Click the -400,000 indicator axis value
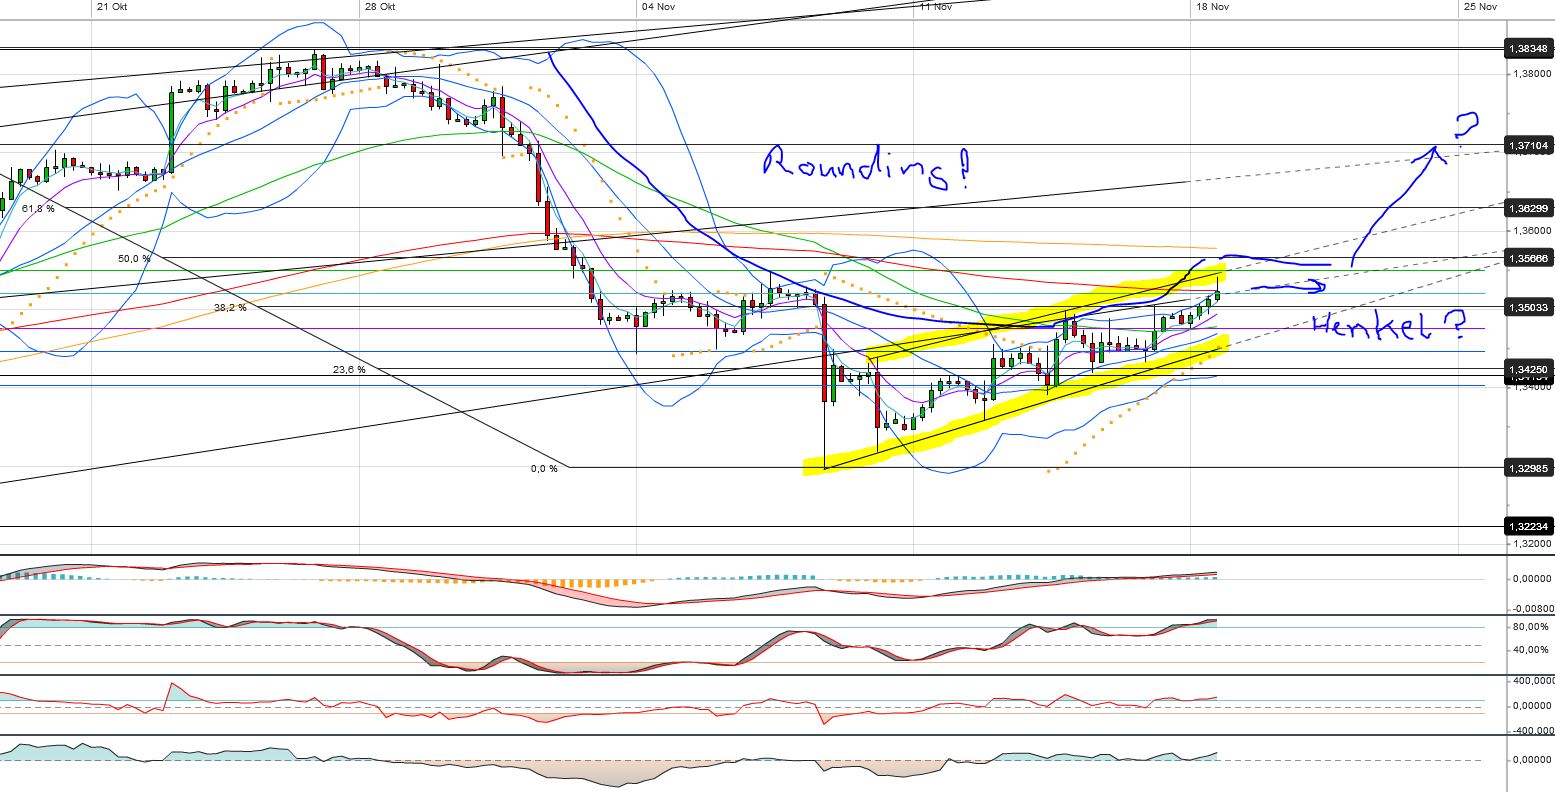 [1531, 730]
